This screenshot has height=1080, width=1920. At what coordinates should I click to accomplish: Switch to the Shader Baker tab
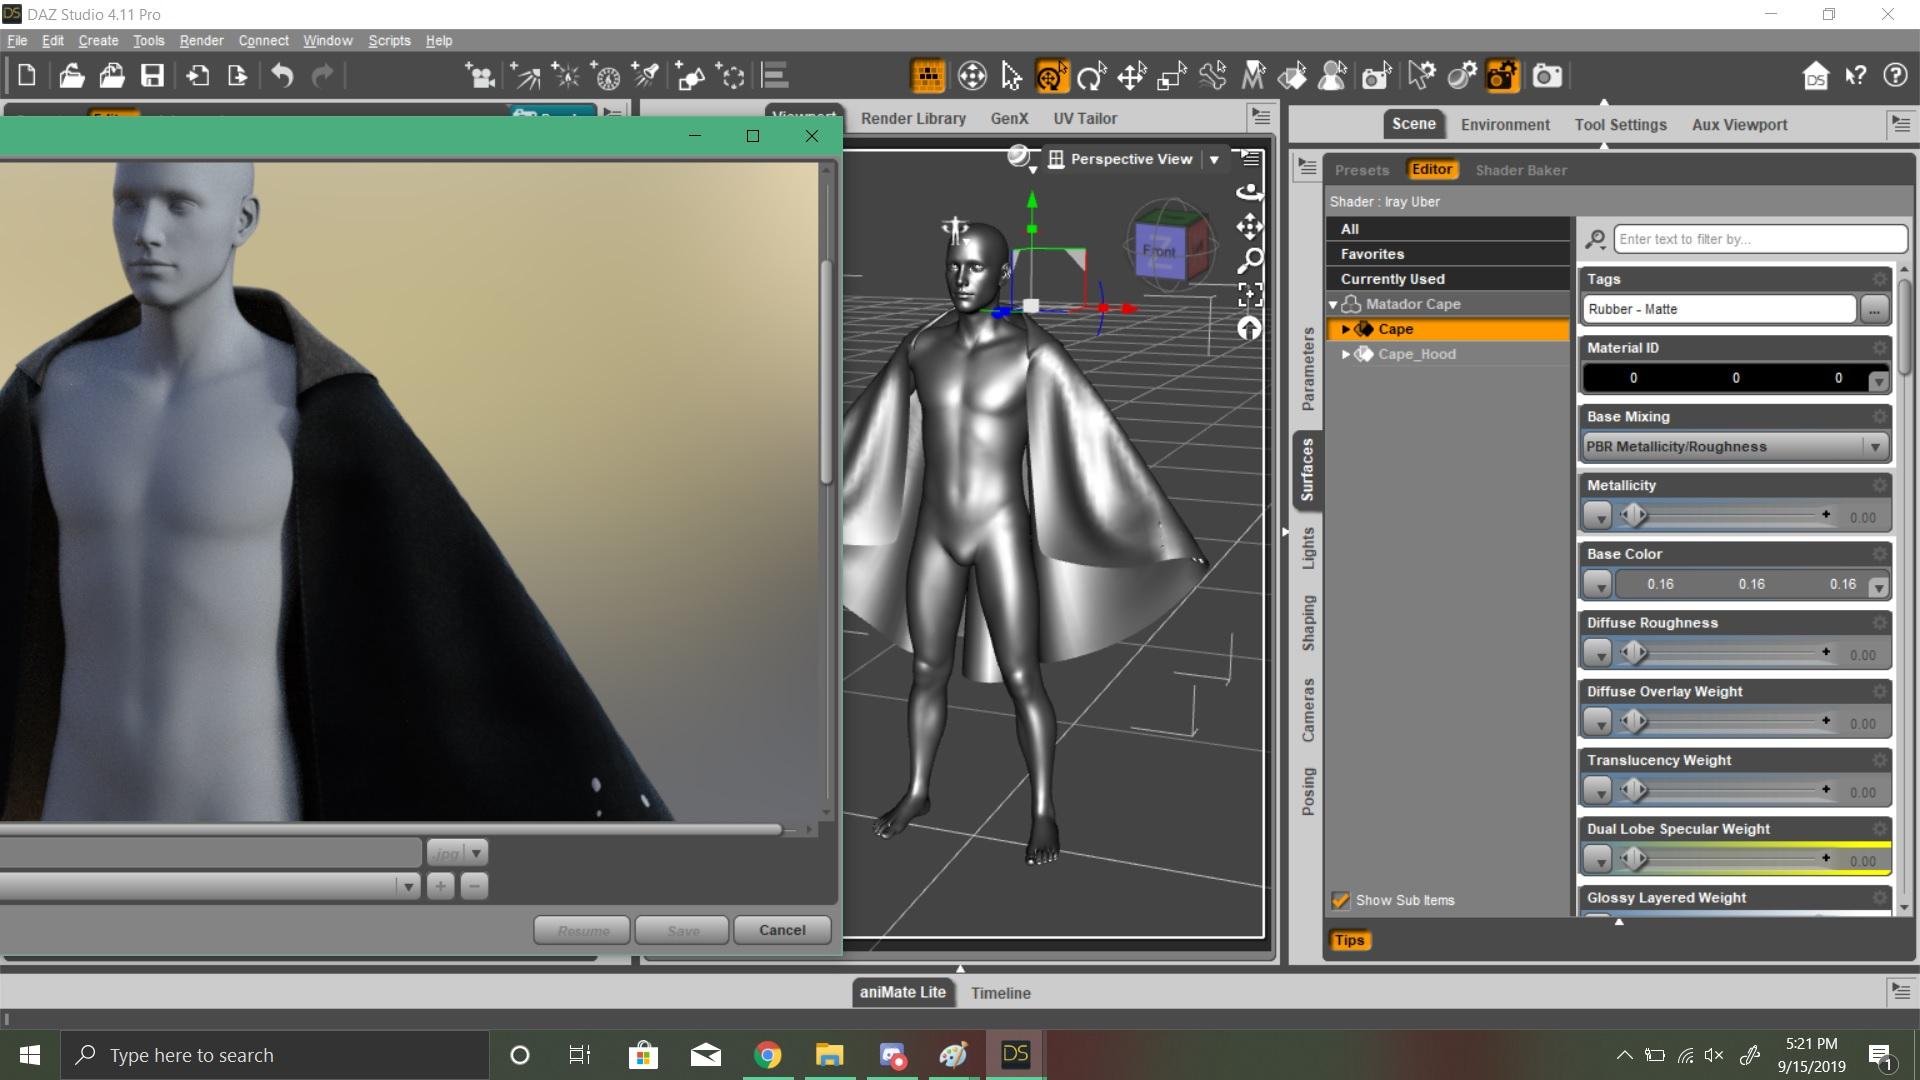[x=1520, y=170]
